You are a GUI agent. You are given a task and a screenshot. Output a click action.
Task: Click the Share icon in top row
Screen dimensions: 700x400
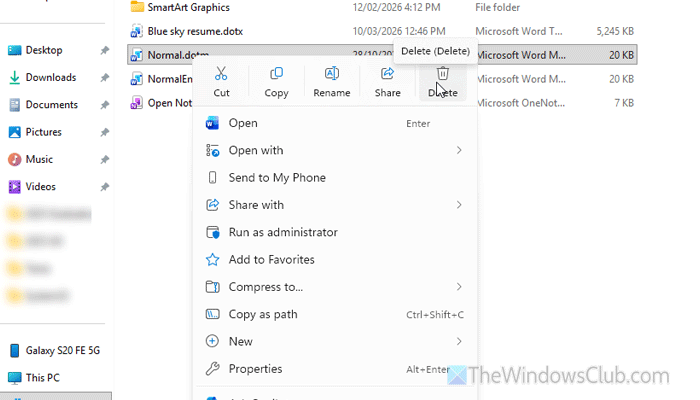point(388,73)
